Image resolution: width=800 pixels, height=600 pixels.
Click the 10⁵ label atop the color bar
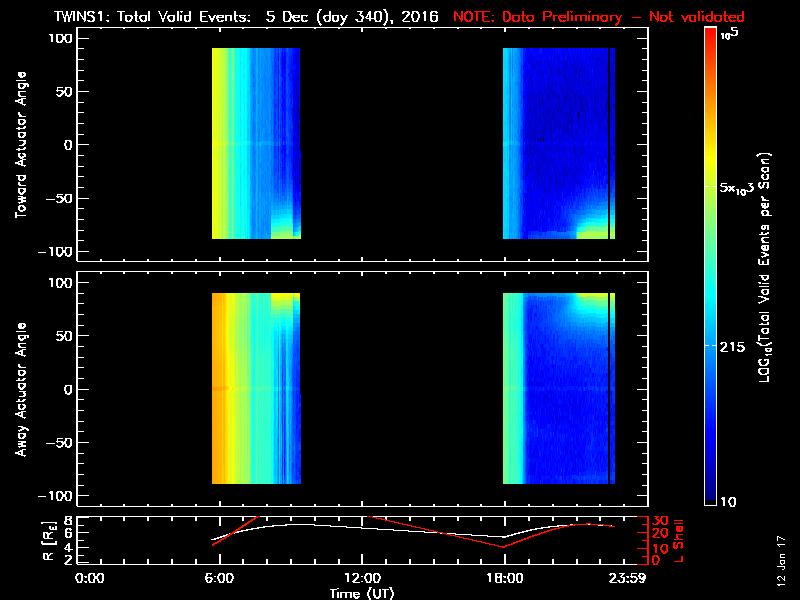[734, 34]
